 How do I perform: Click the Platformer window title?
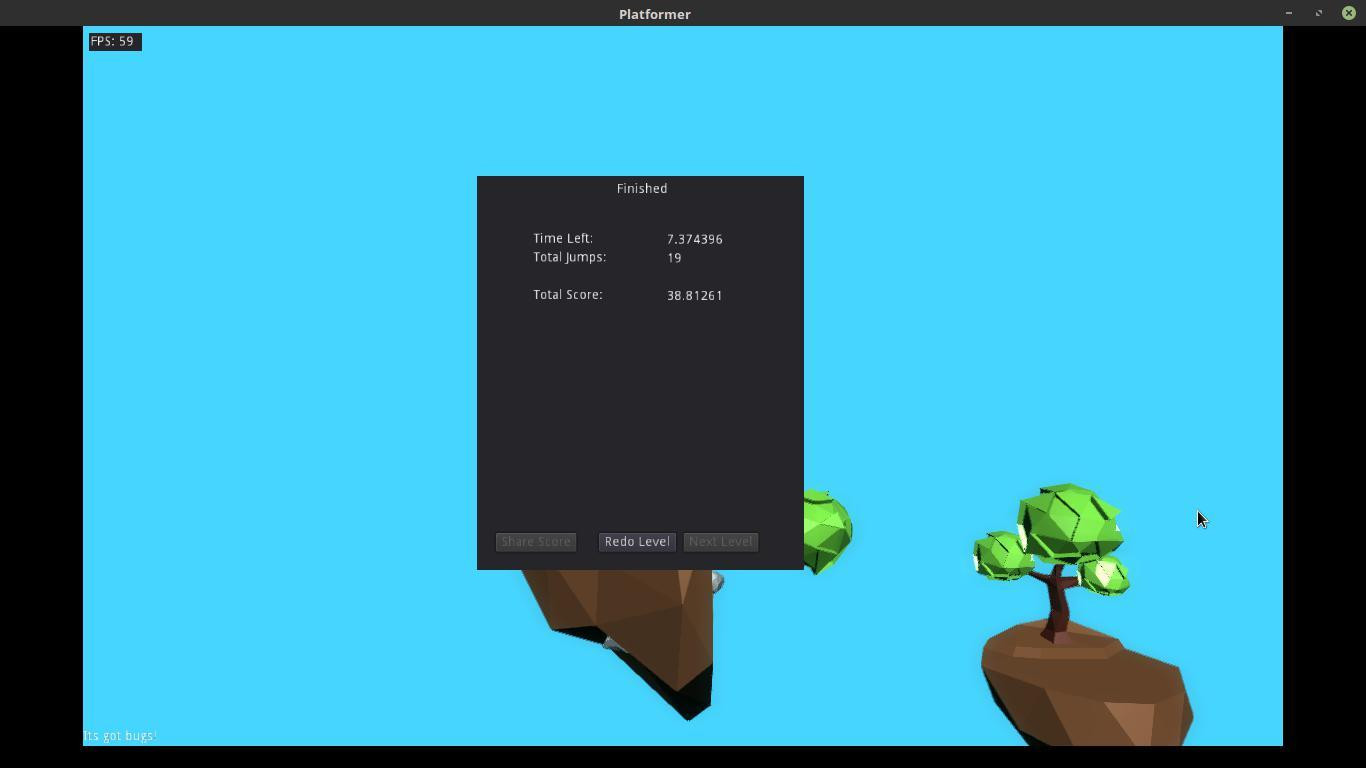pos(655,14)
